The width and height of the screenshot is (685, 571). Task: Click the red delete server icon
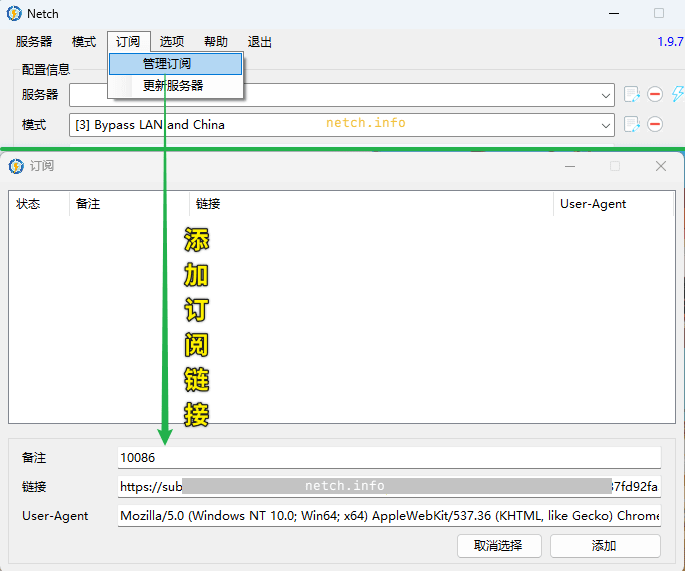coord(655,94)
